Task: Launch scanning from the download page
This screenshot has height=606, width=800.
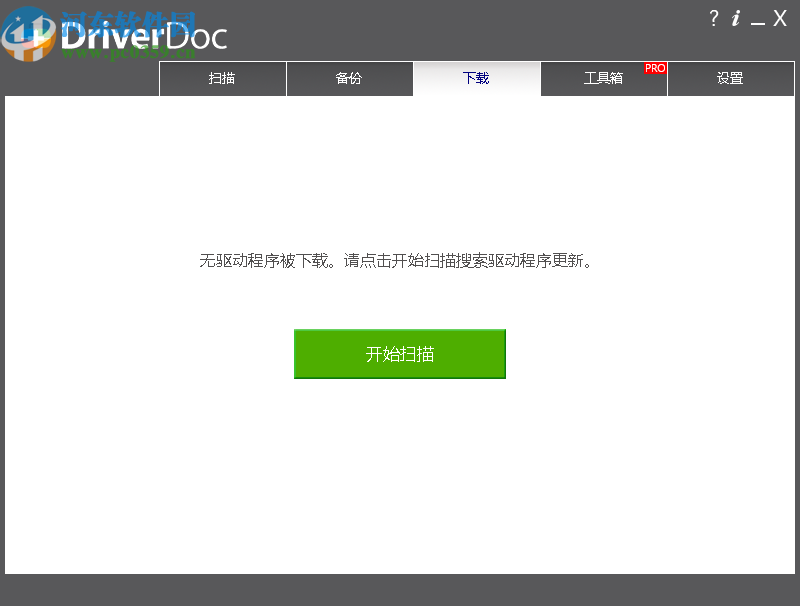Action: pos(400,353)
